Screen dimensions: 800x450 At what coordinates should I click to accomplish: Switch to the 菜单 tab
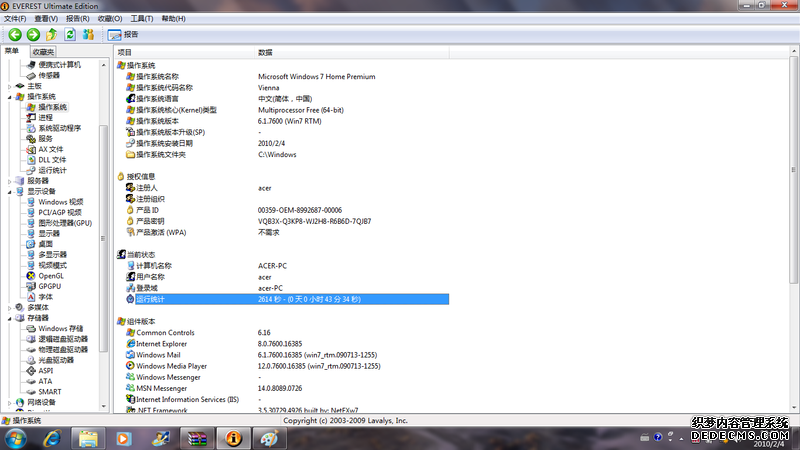(12, 51)
